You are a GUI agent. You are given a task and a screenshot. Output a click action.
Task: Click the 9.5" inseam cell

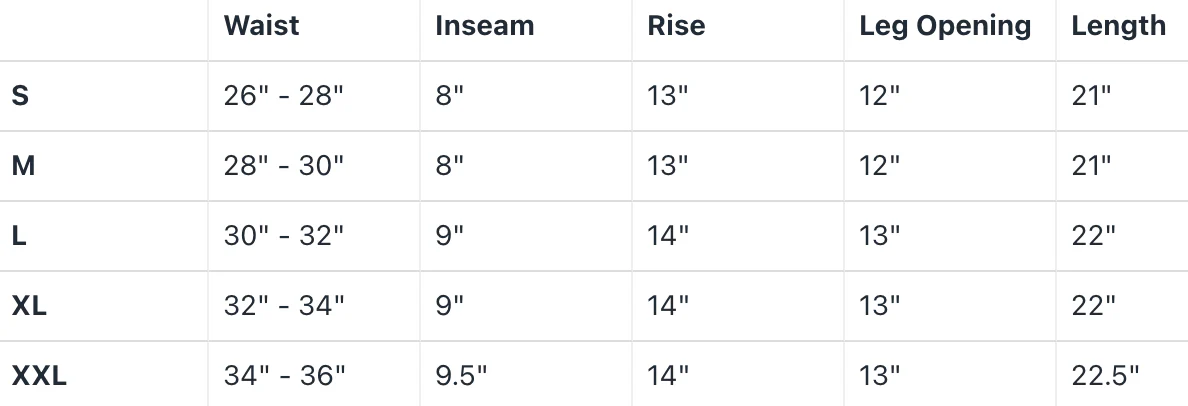[461, 376]
